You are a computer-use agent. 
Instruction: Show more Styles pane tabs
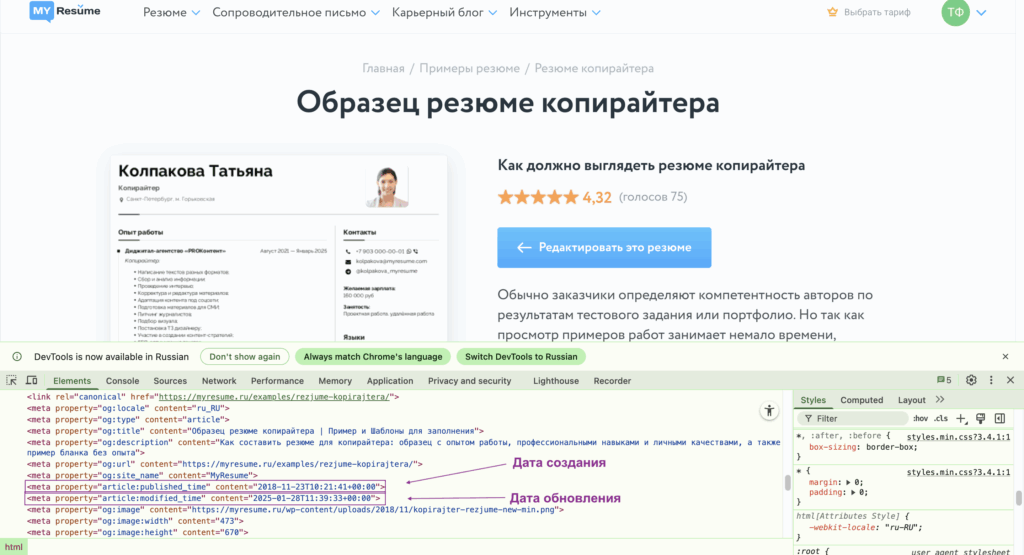pyautogui.click(x=940, y=400)
